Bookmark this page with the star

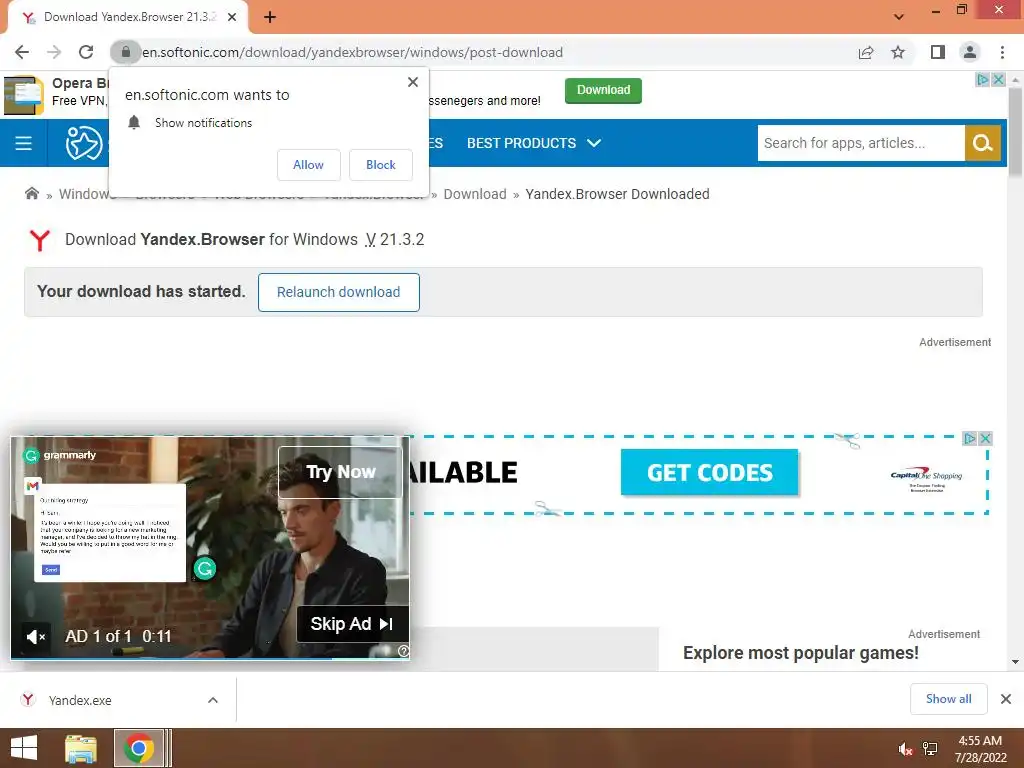[x=898, y=52]
